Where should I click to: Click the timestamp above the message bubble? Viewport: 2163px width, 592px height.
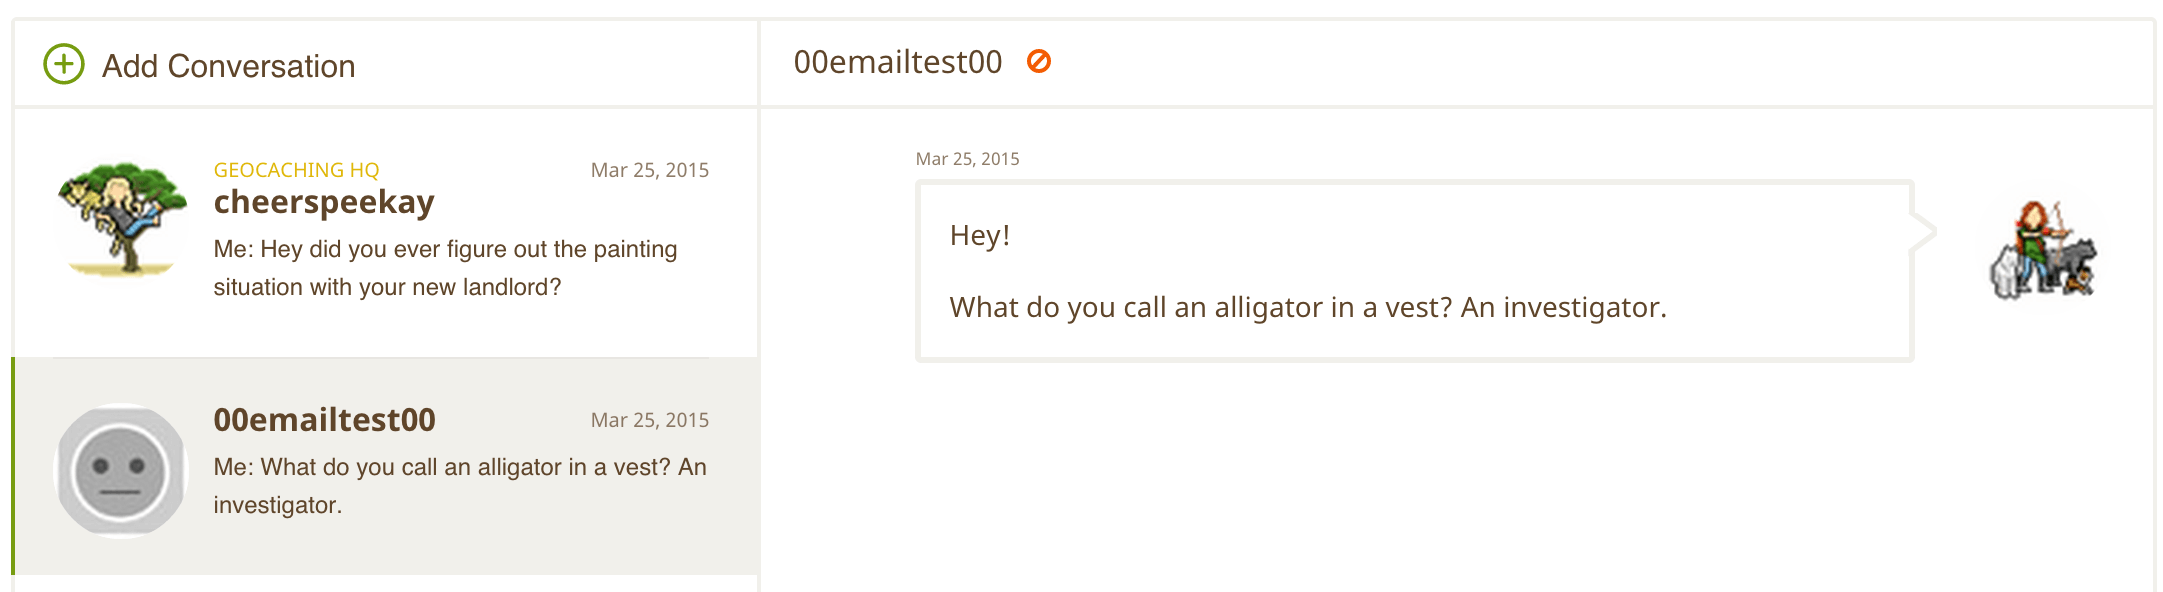click(x=967, y=159)
